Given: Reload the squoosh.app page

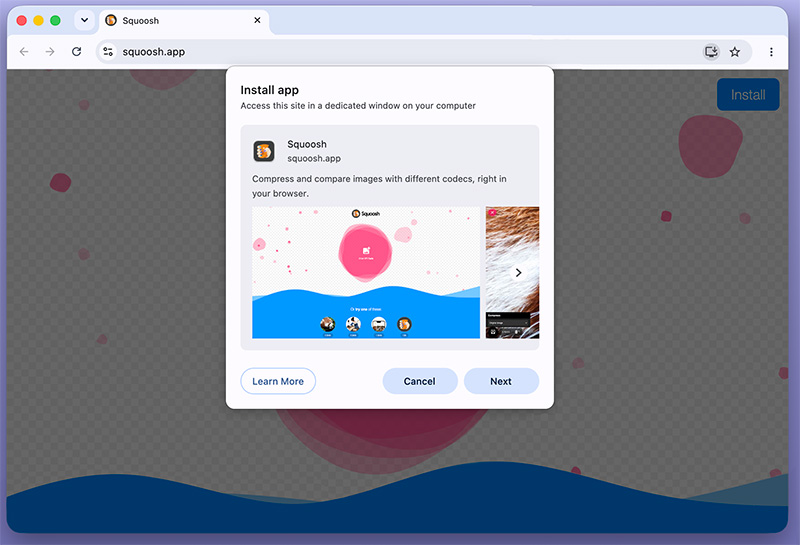Looking at the screenshot, I should (x=77, y=52).
